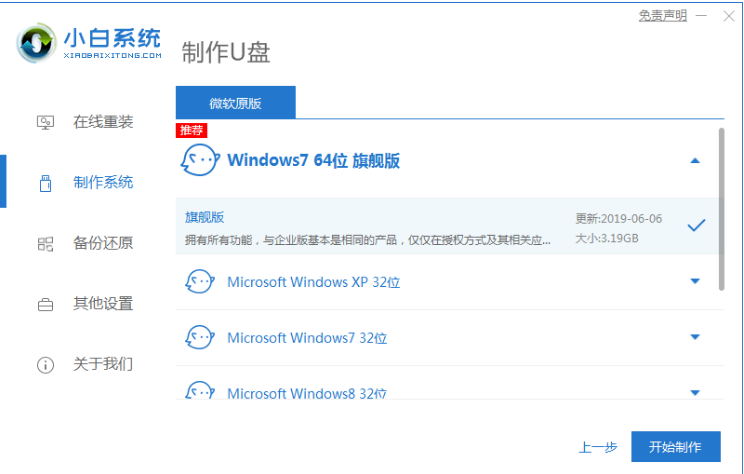Click the Windows7 32位 smiley icon
744x474 pixels.
click(x=199, y=338)
